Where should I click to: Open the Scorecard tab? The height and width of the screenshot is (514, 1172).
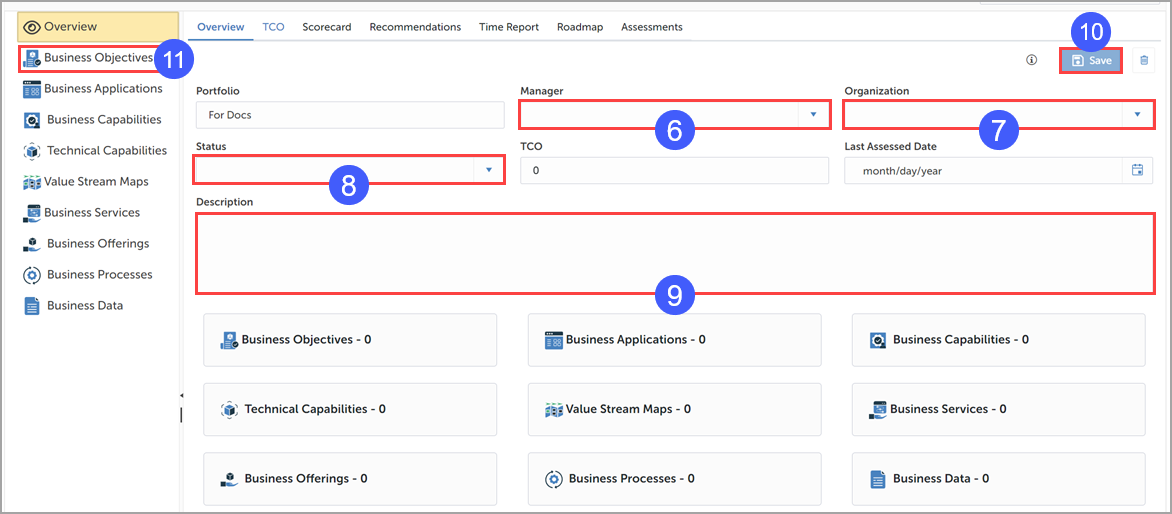pos(327,27)
